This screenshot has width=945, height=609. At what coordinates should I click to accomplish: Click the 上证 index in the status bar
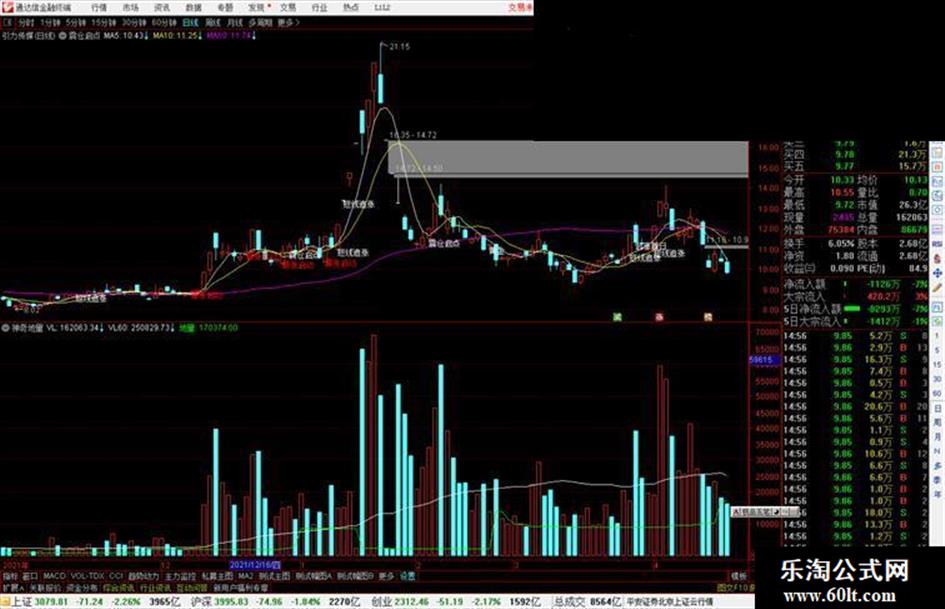(x=21, y=602)
